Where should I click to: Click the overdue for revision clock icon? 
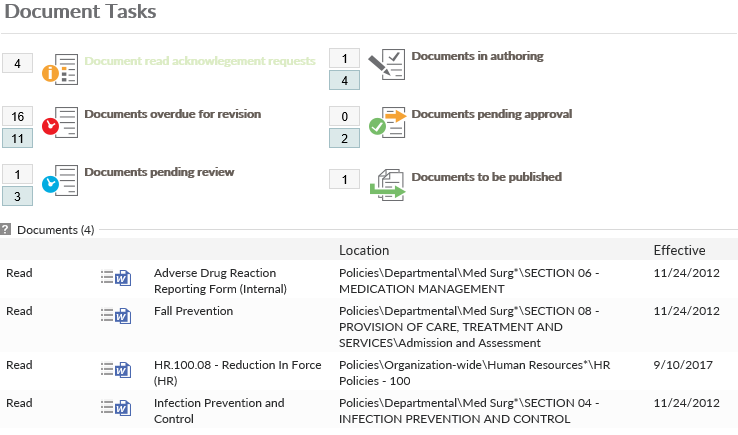pos(63,122)
